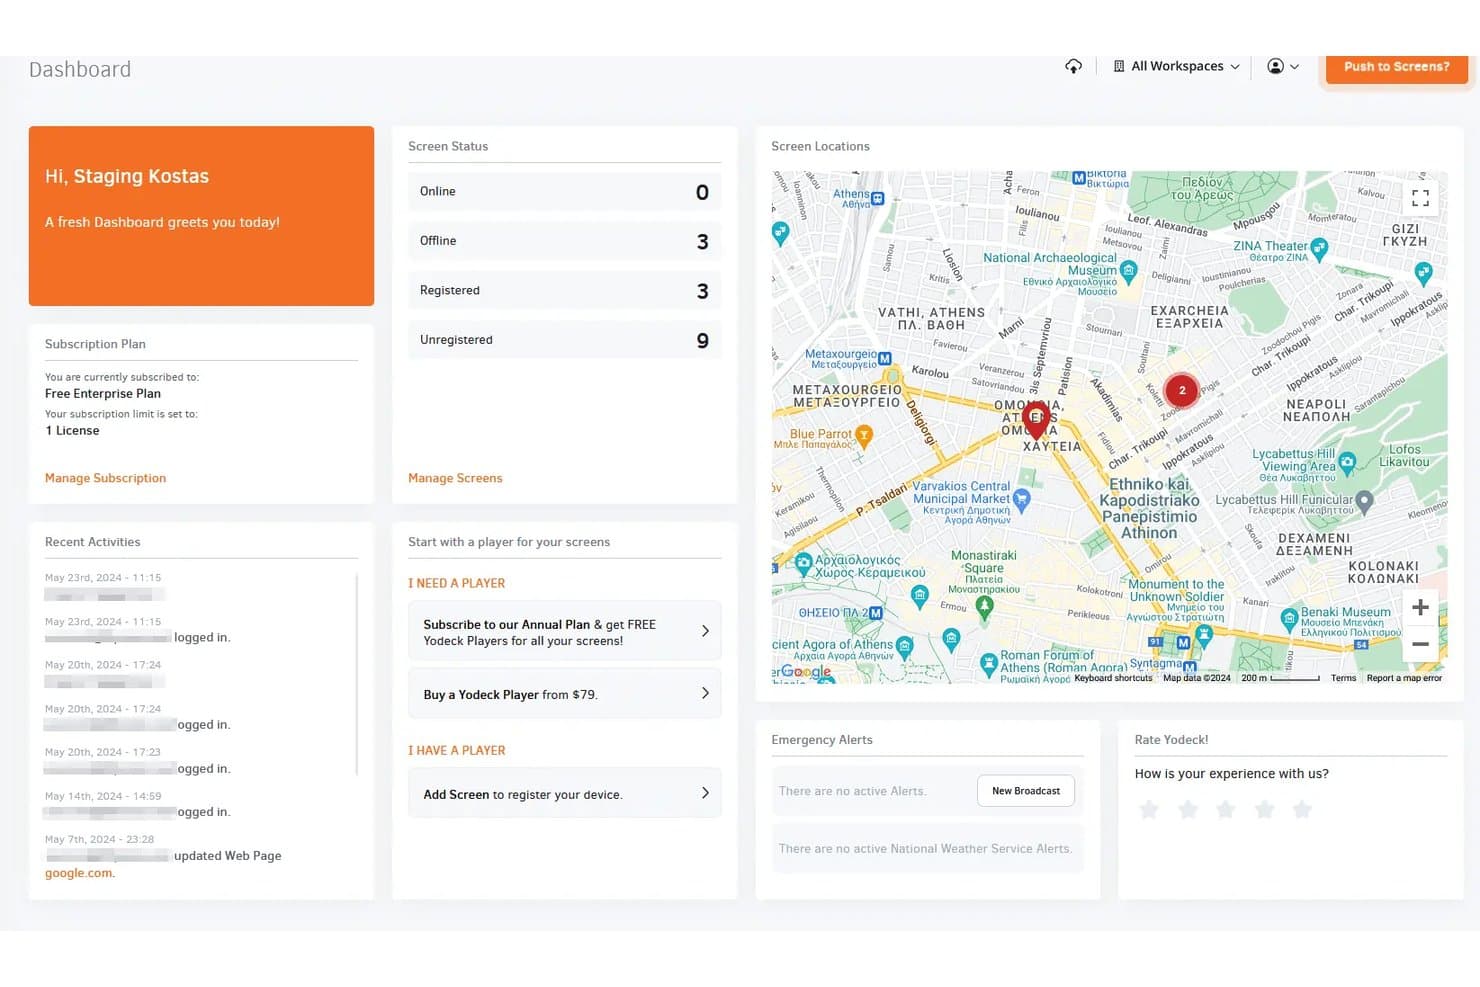Image resolution: width=1480 pixels, height=987 pixels.
Task: Open the google.com link in Recent Activities
Action: point(79,873)
